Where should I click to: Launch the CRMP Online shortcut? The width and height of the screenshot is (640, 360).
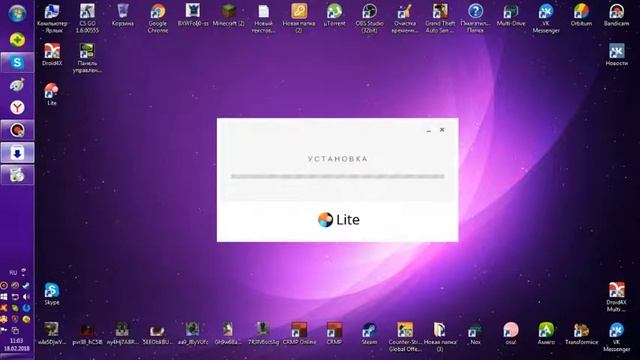pyautogui.click(x=299, y=333)
